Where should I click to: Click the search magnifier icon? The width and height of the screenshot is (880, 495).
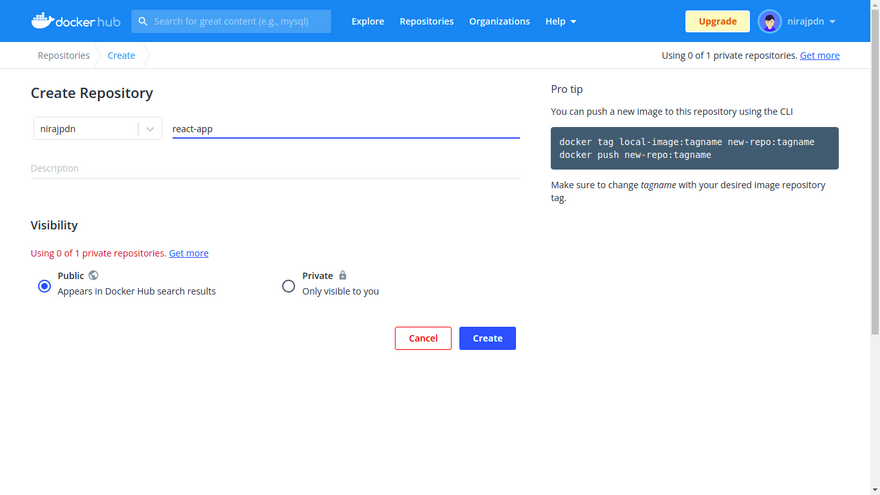pyautogui.click(x=143, y=21)
